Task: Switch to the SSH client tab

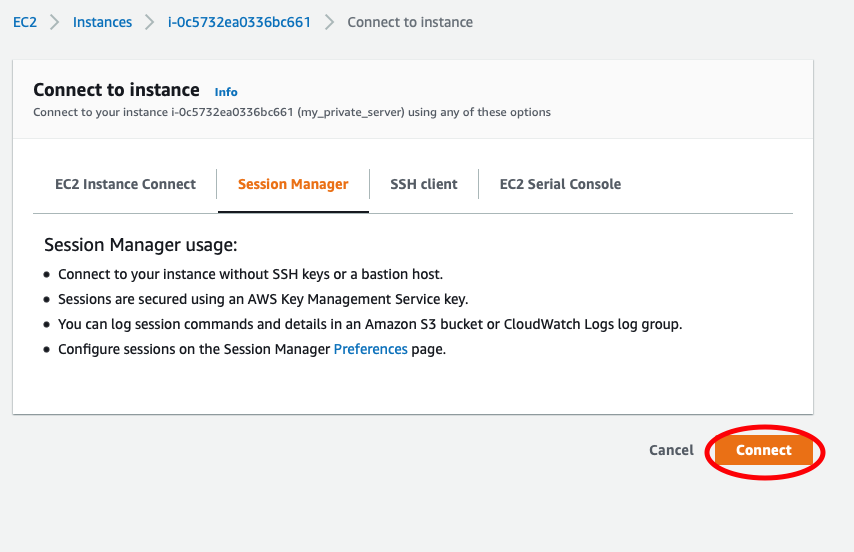Action: pos(423,184)
